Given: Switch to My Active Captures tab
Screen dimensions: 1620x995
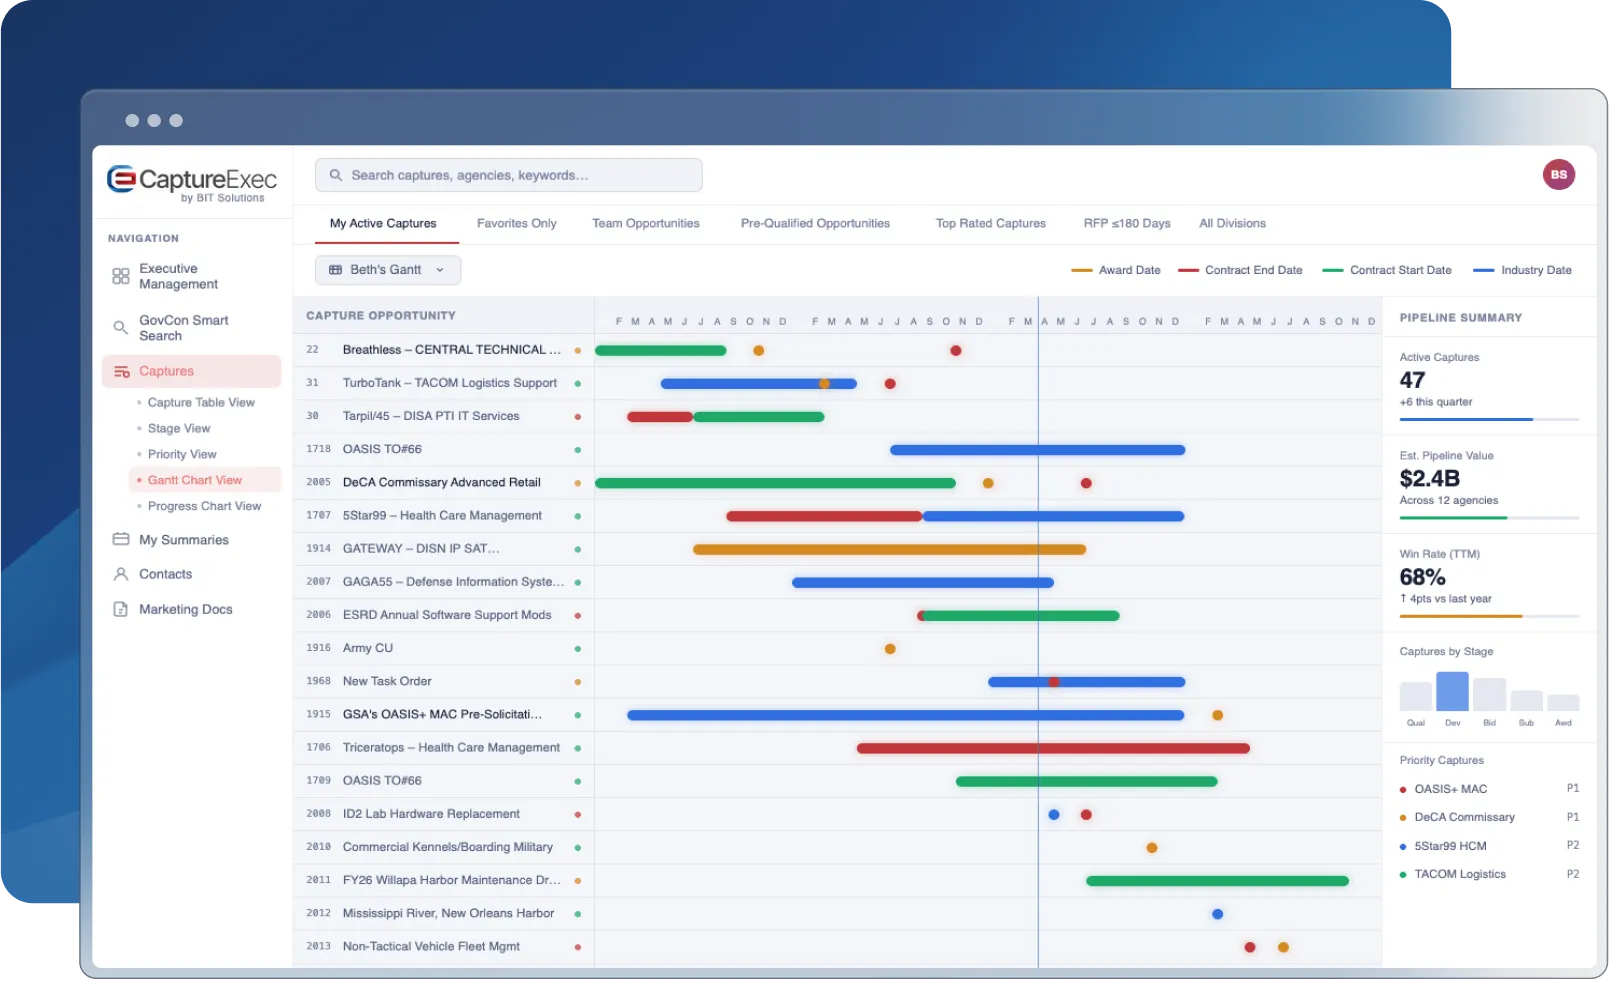Looking at the screenshot, I should (x=383, y=224).
